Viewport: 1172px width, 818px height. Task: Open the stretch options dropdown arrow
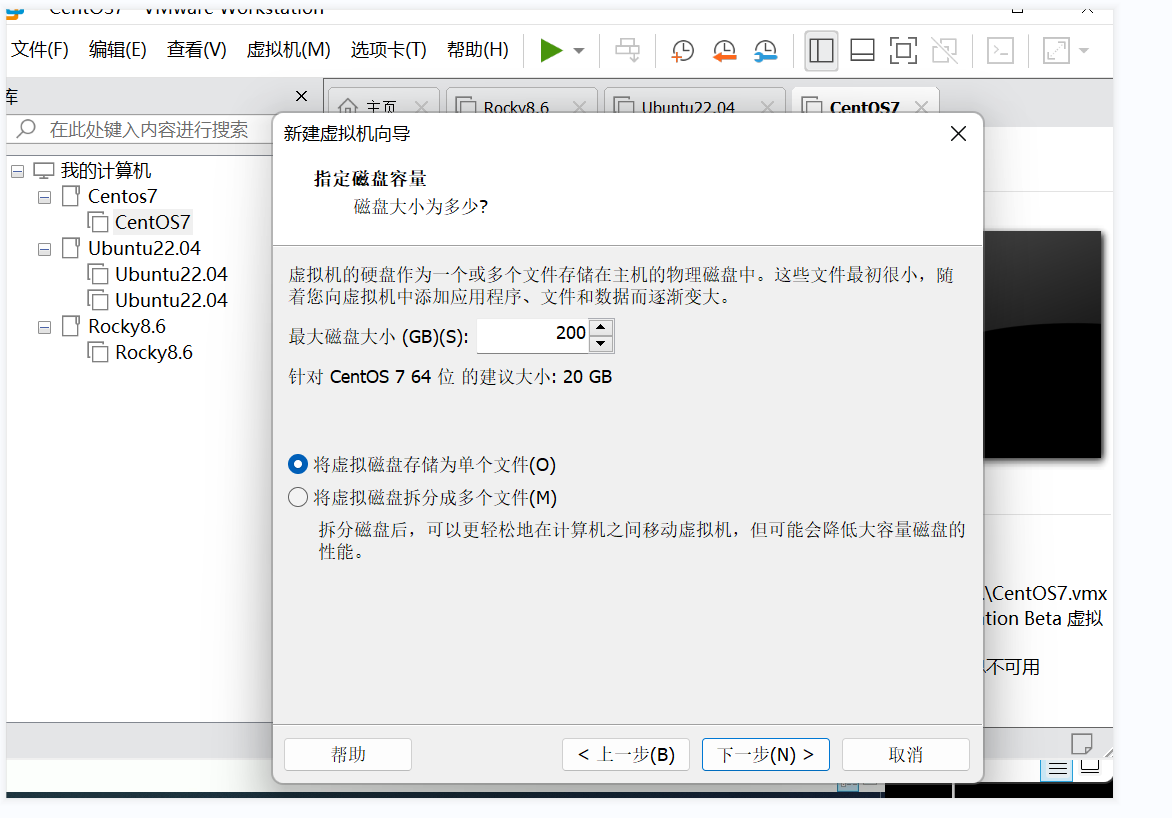[x=1084, y=51]
